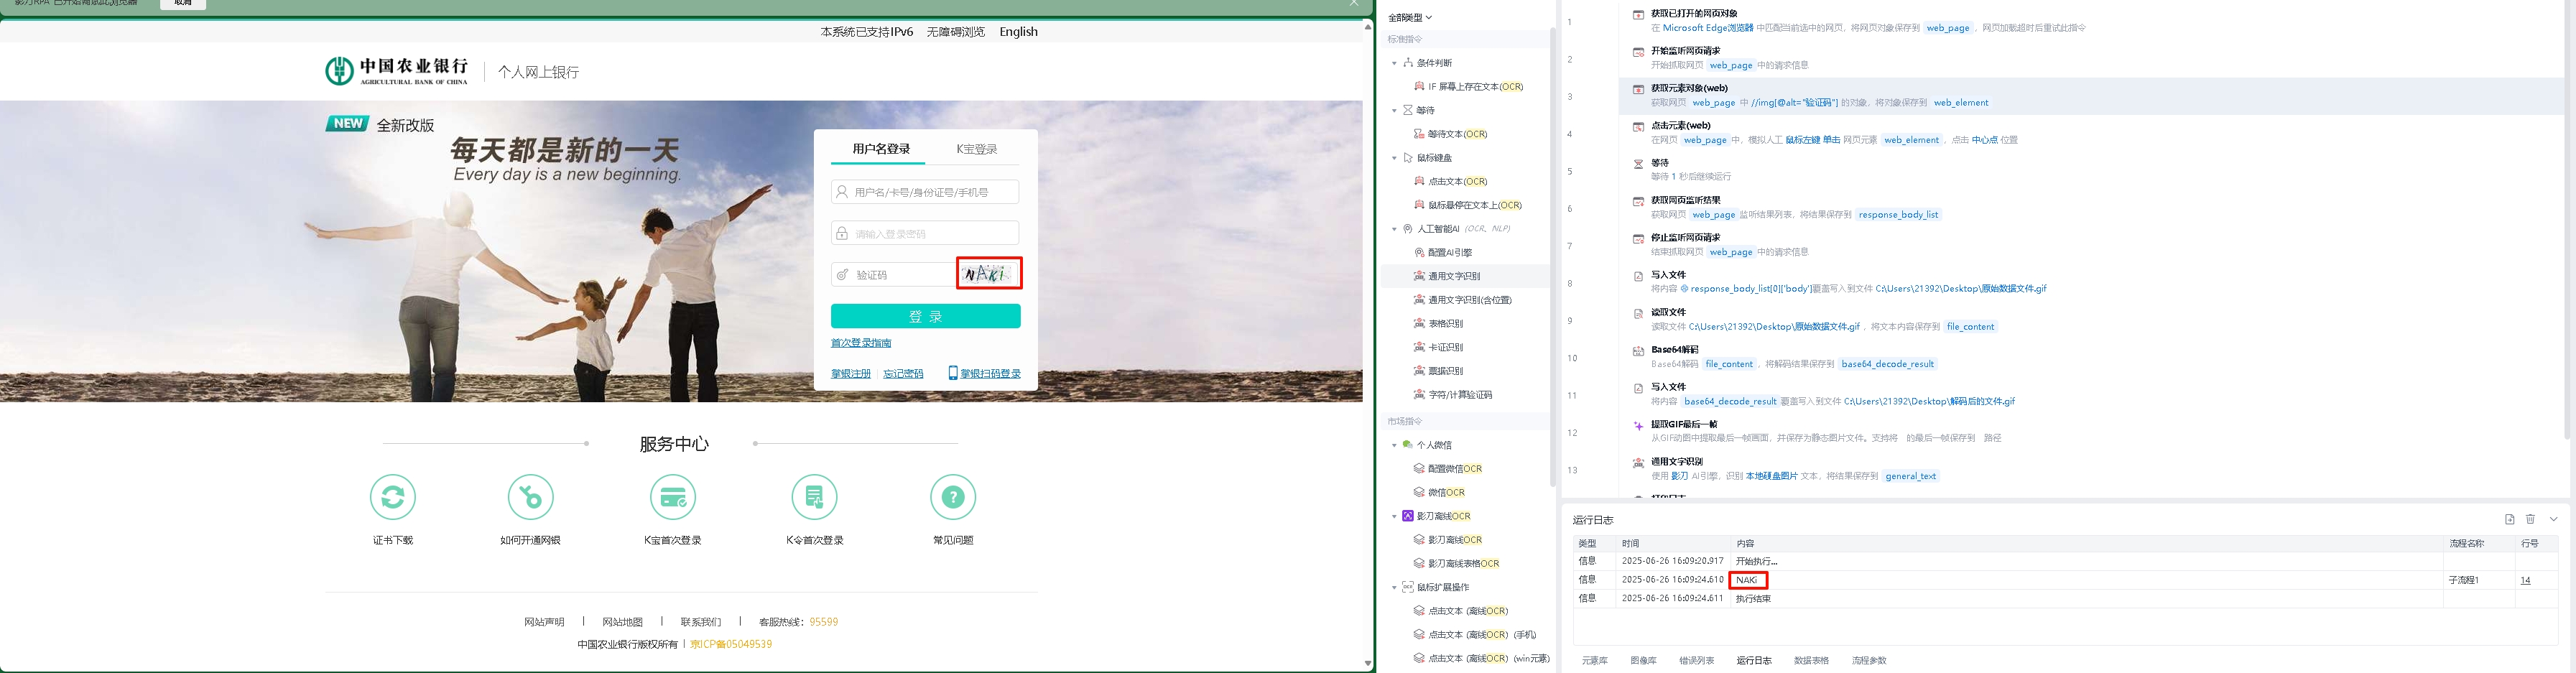Viewport: 2576px width, 673px height.
Task: Open the K宝首次登录 icon
Action: tap(672, 497)
